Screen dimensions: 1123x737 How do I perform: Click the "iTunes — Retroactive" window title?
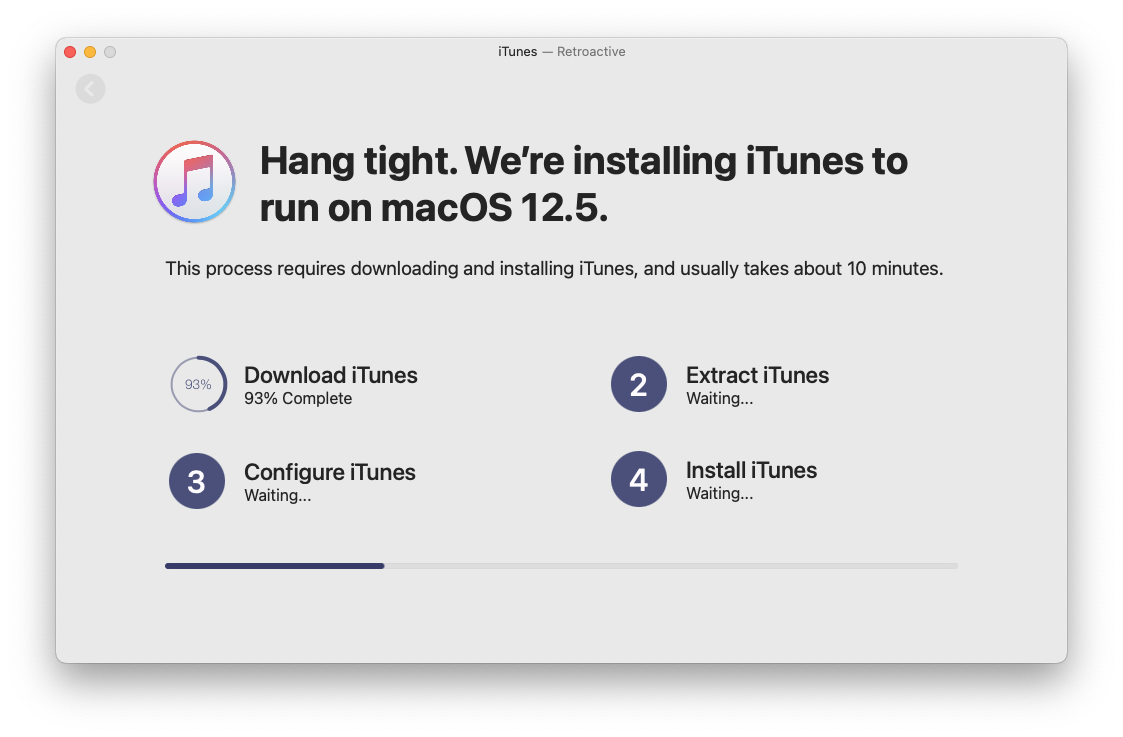pos(562,52)
